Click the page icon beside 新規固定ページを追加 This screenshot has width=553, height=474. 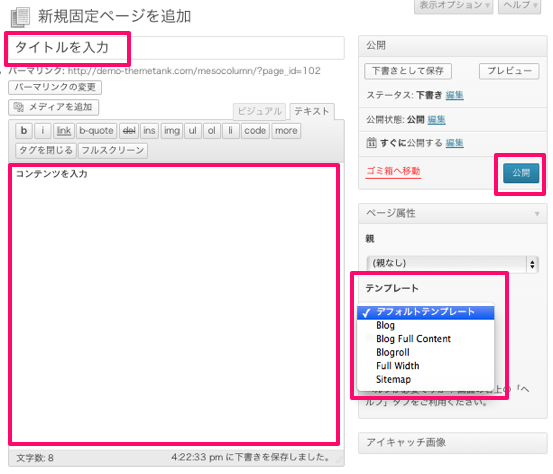click(x=20, y=18)
